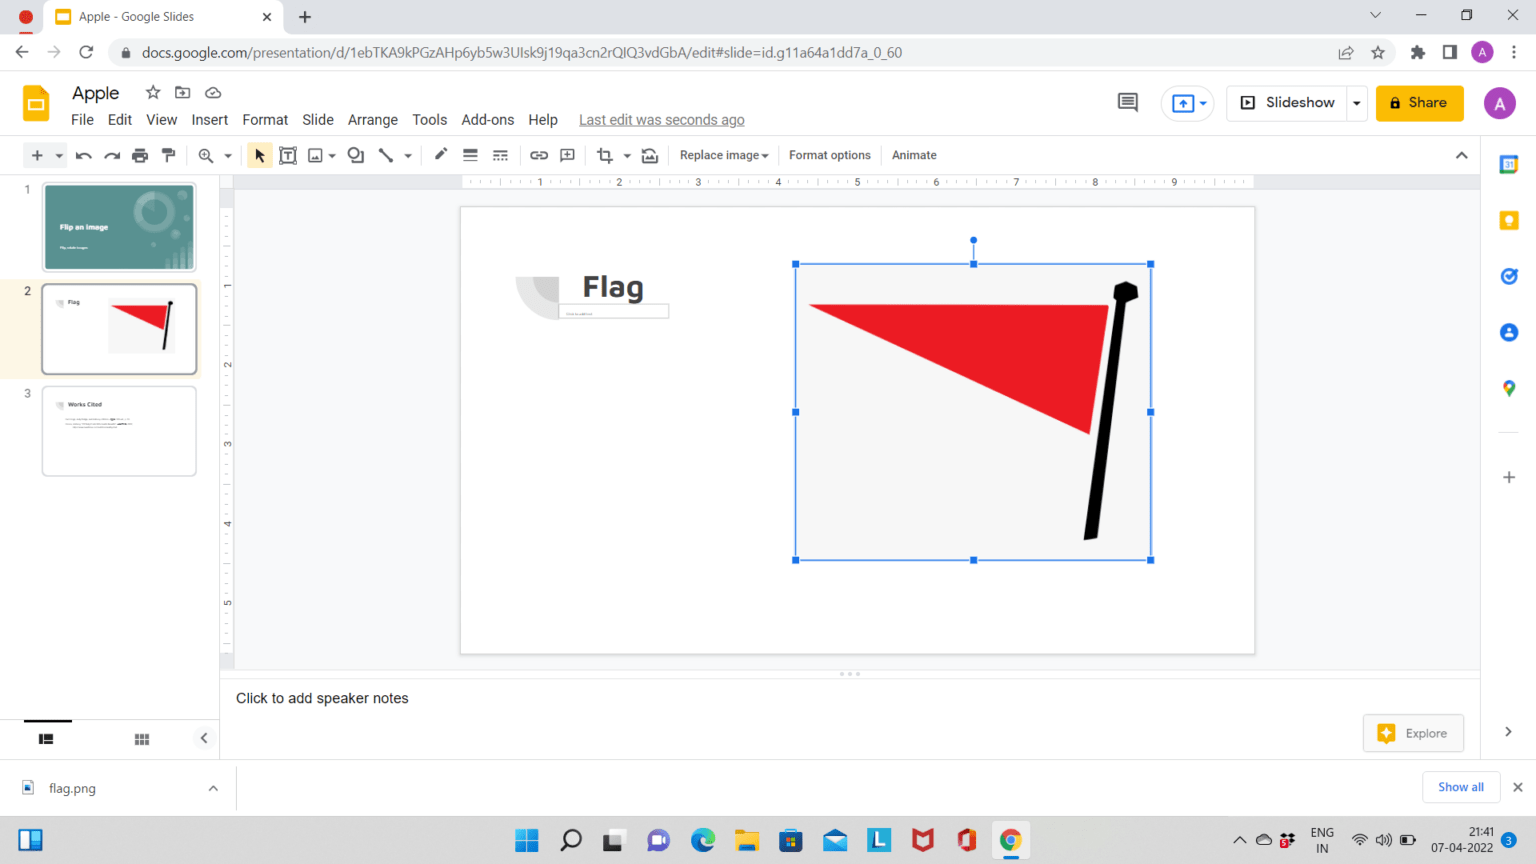1536x864 pixels.
Task: Open Google Calendar side panel
Action: [1508, 163]
